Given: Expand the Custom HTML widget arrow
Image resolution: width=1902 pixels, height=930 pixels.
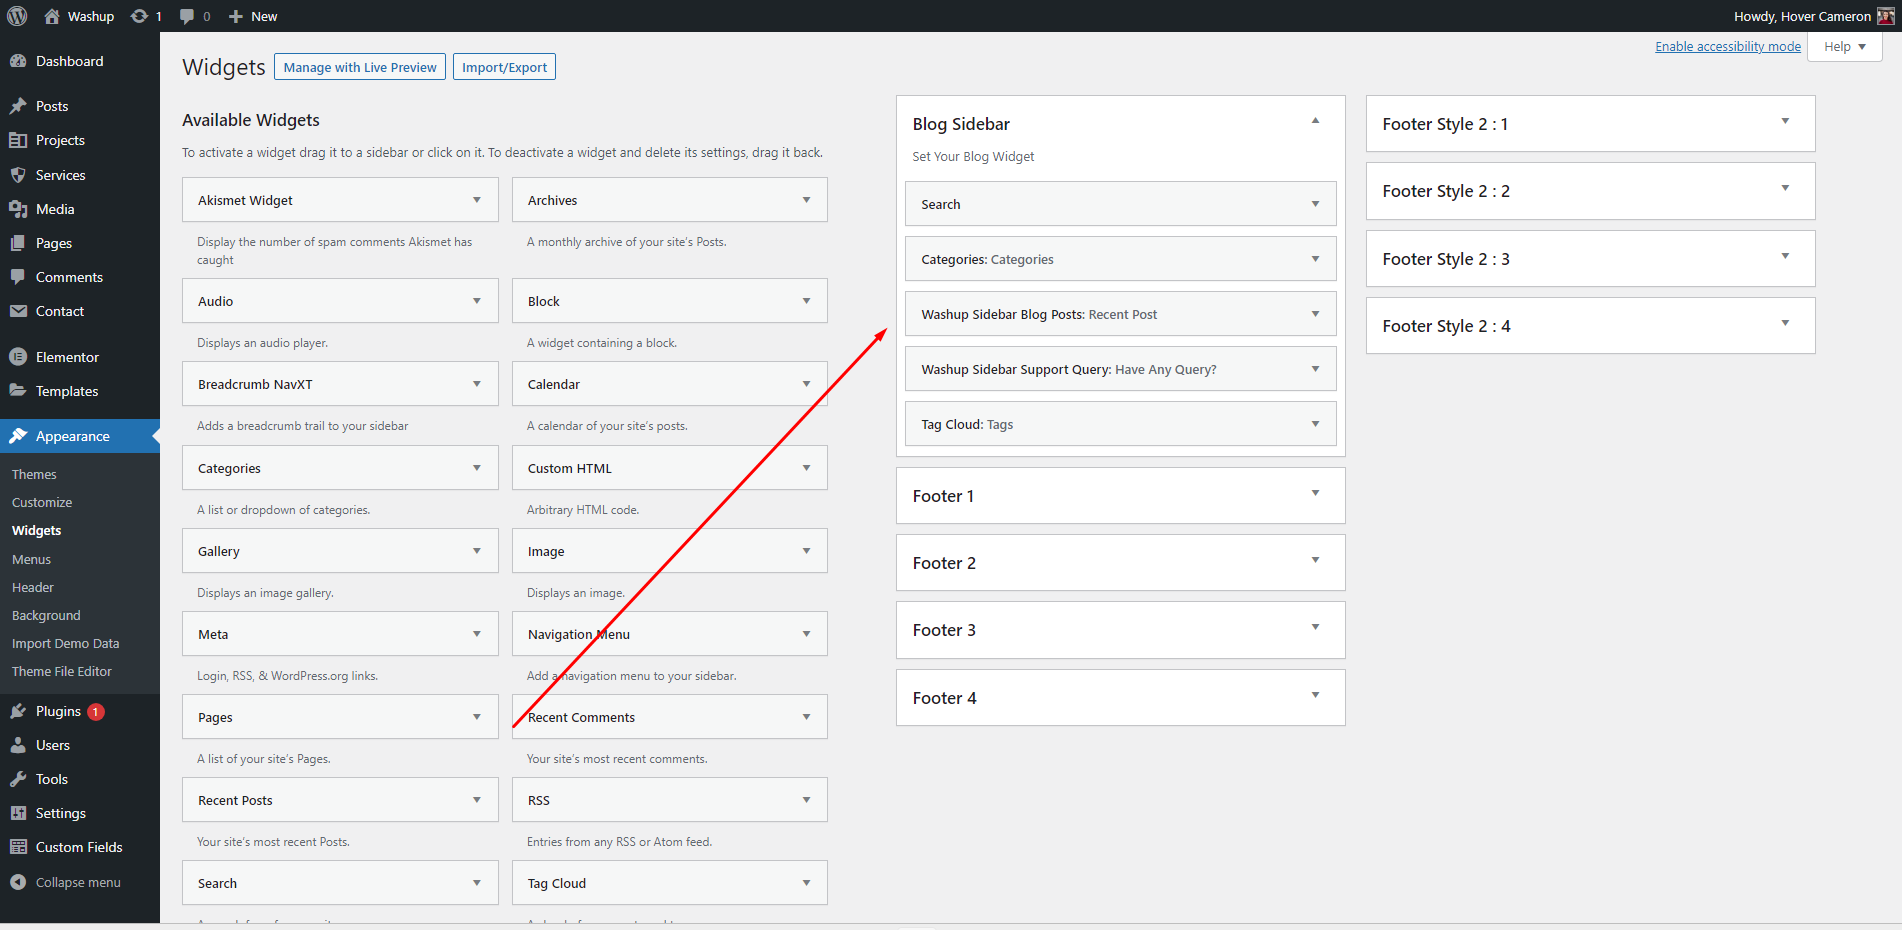Looking at the screenshot, I should pyautogui.click(x=807, y=468).
